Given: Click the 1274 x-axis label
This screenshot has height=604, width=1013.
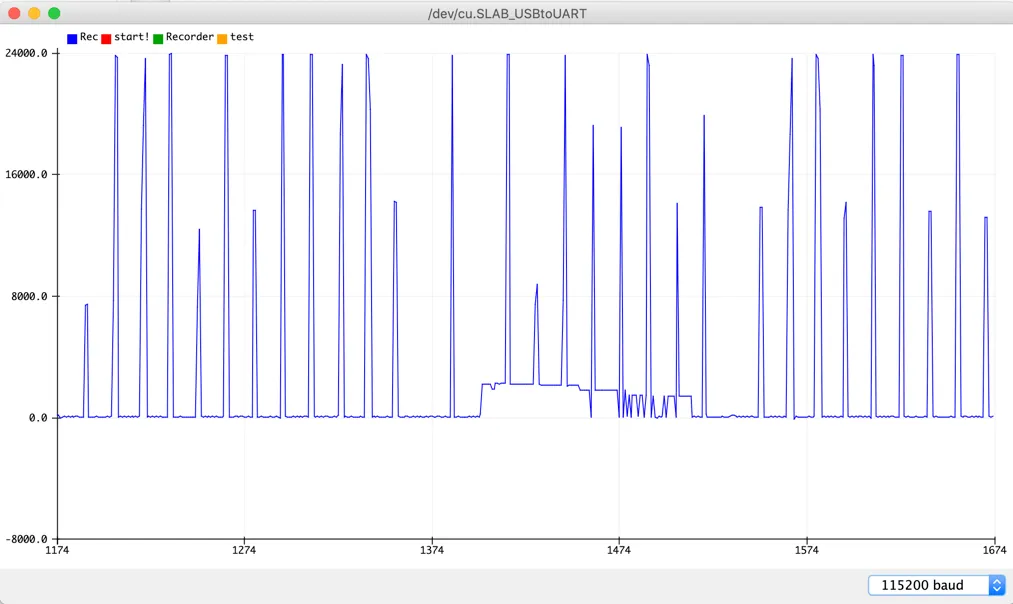Looking at the screenshot, I should pyautogui.click(x=244, y=550).
